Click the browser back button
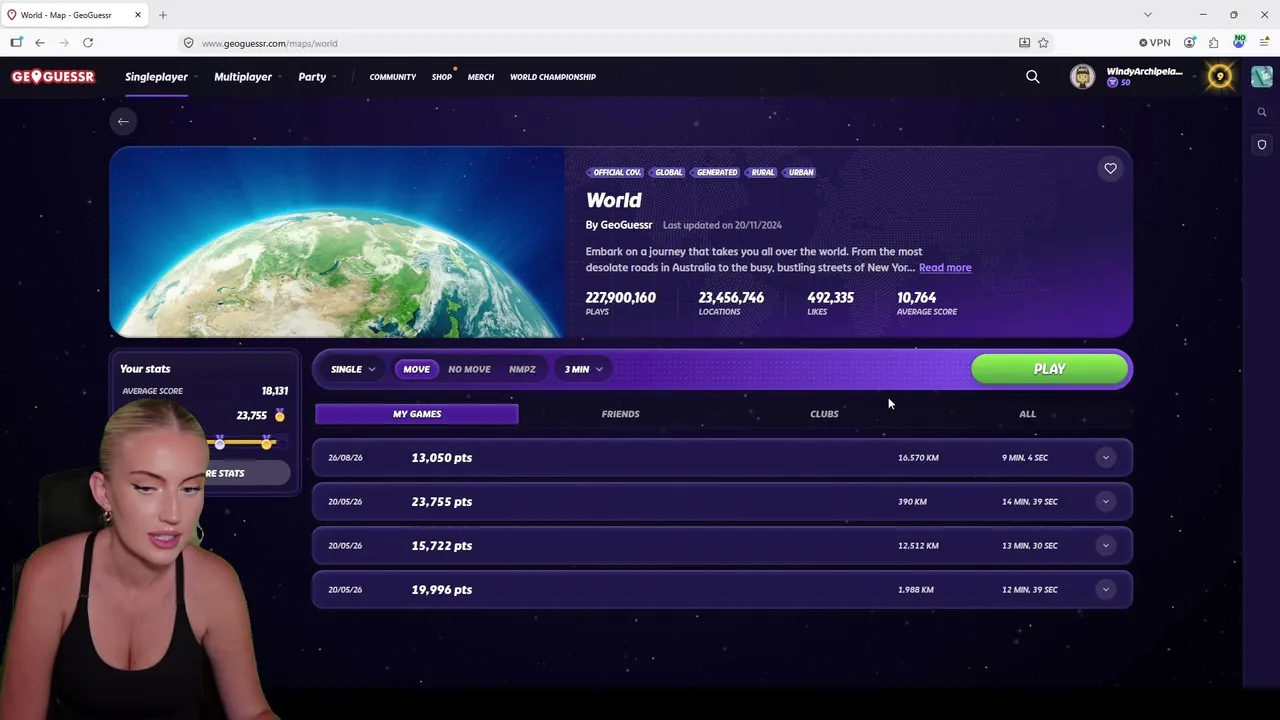 pos(40,43)
